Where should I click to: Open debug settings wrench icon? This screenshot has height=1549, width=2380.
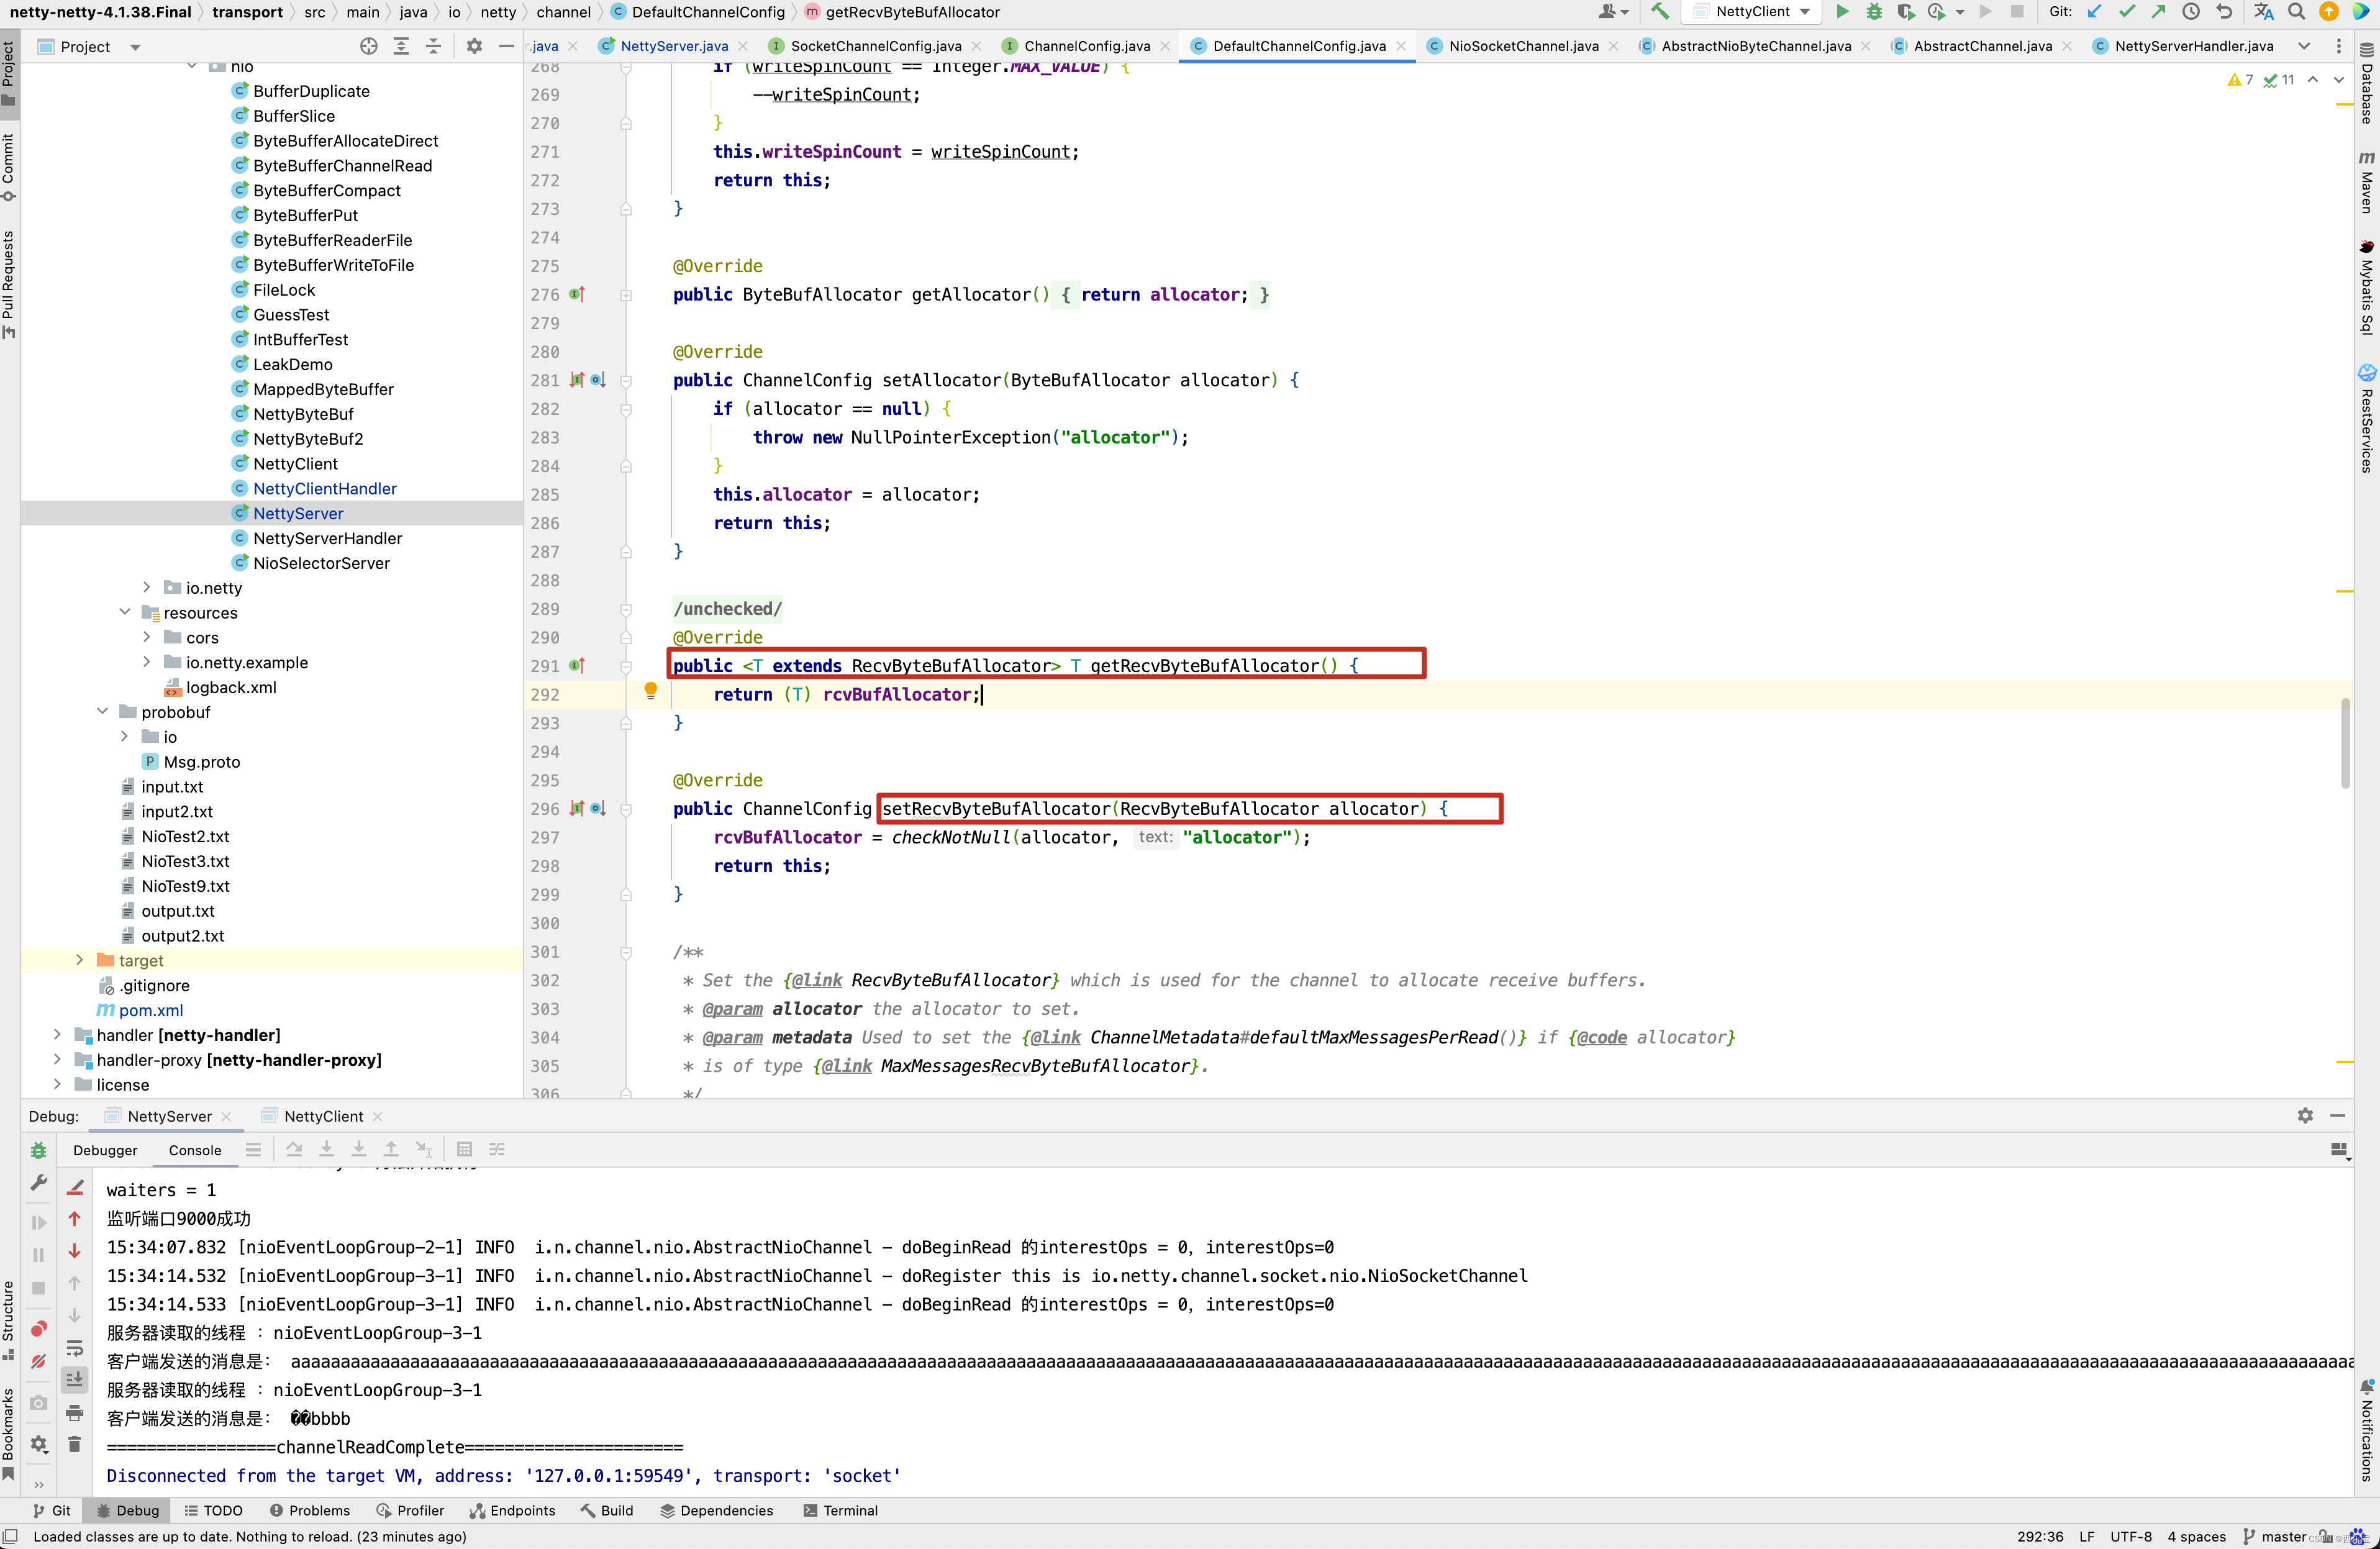pos(39,1182)
